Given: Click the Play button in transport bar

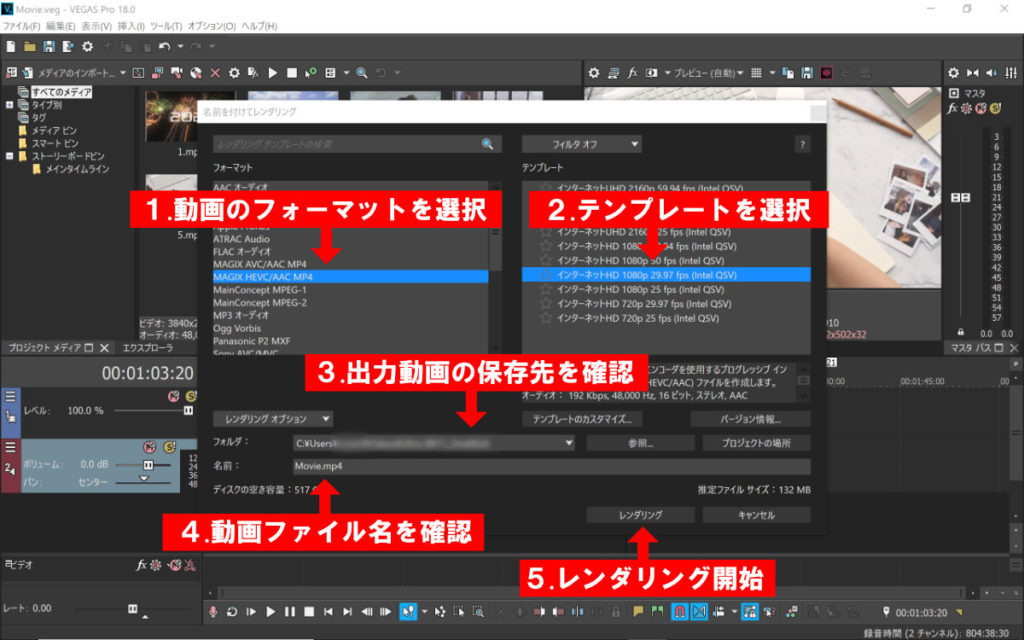Looking at the screenshot, I should 271,611.
